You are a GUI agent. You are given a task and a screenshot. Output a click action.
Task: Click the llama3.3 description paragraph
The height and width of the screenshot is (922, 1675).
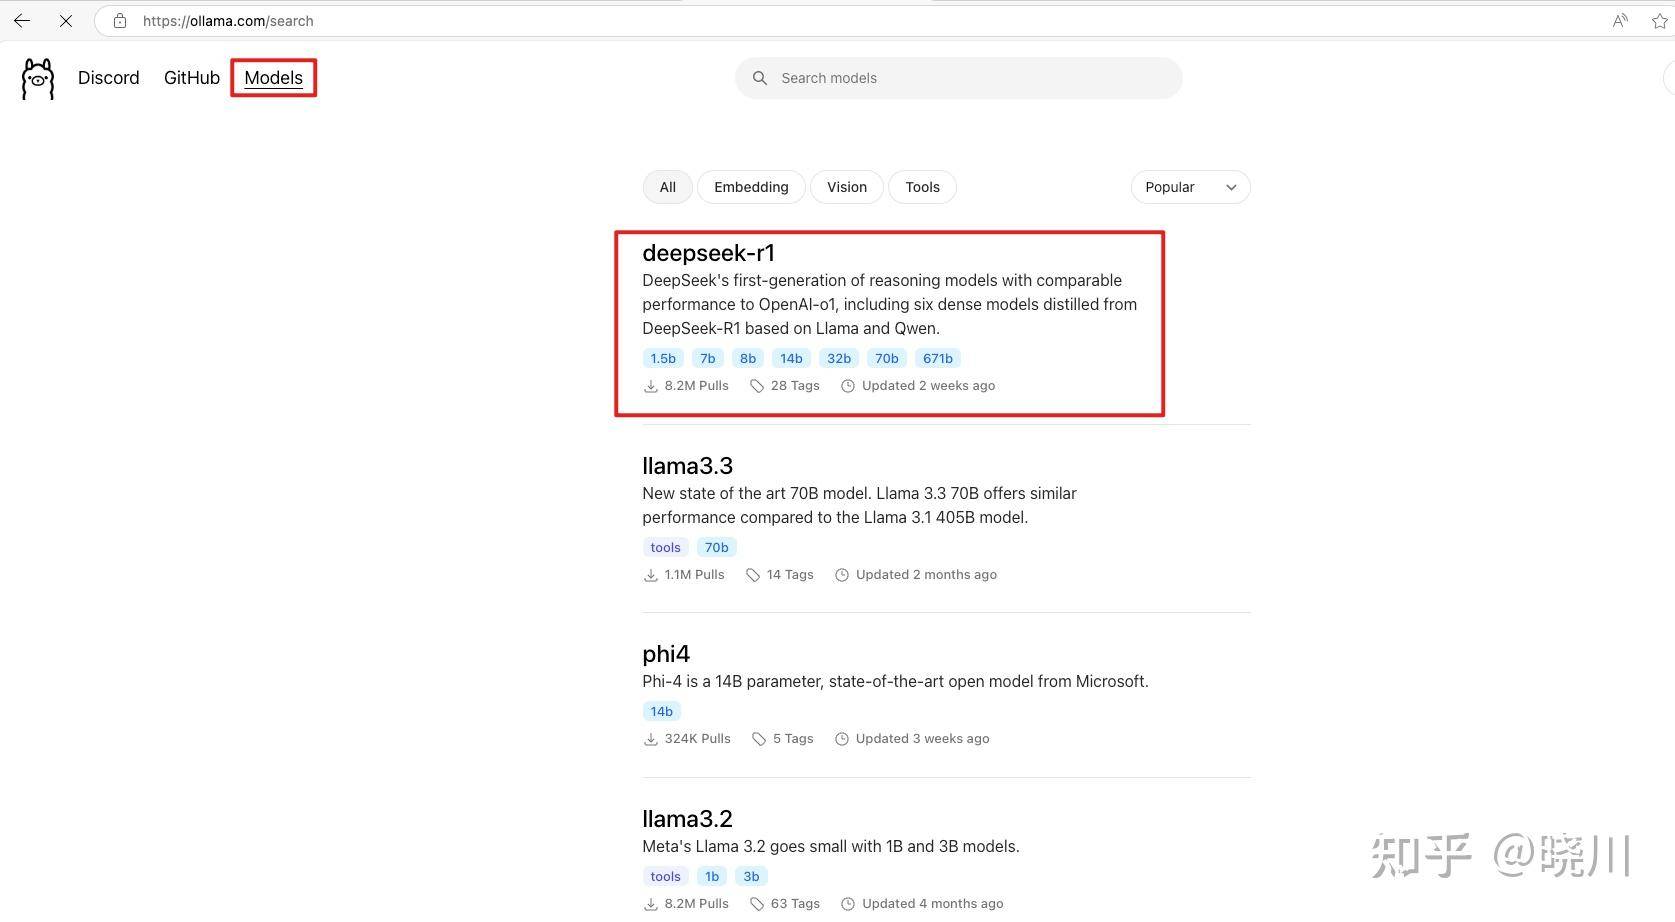(x=860, y=506)
